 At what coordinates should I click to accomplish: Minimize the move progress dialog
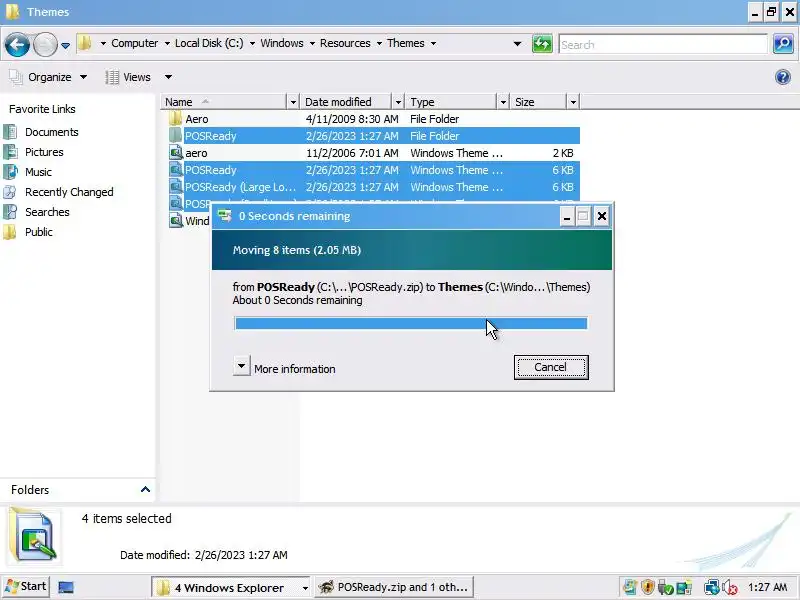566,216
